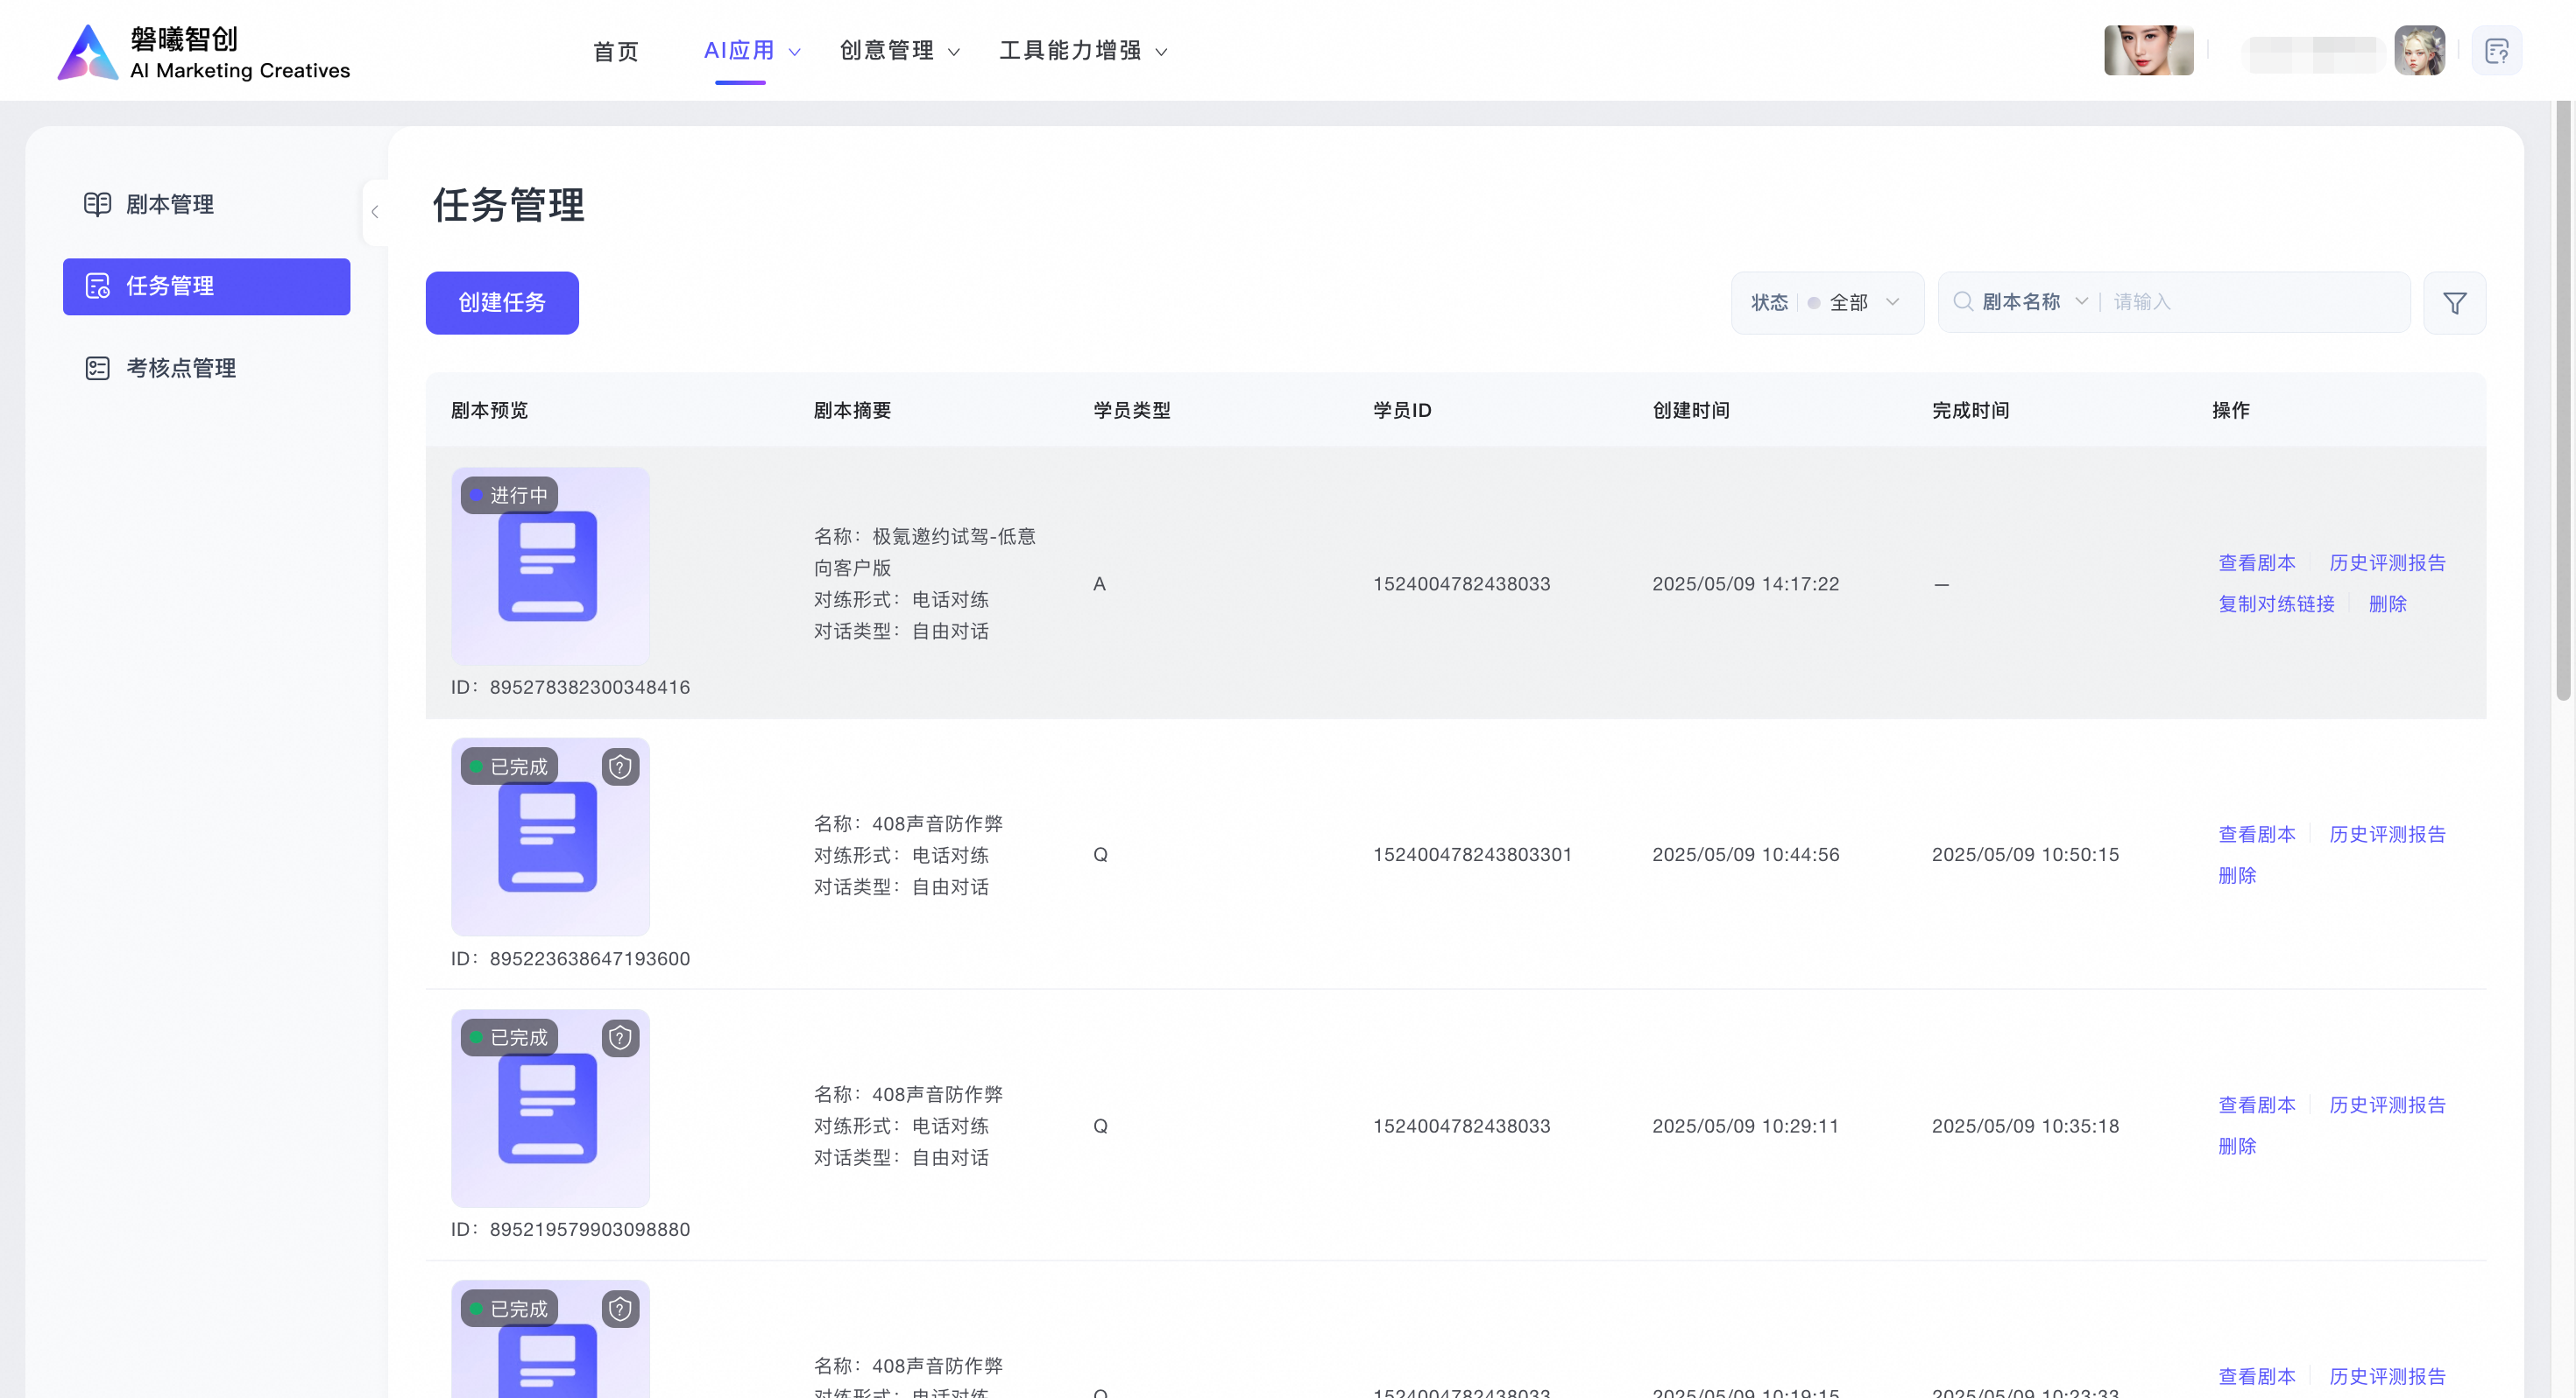The width and height of the screenshot is (2576, 1398).
Task: Open script thumbnail for ID 895223638647193600
Action: click(x=550, y=837)
